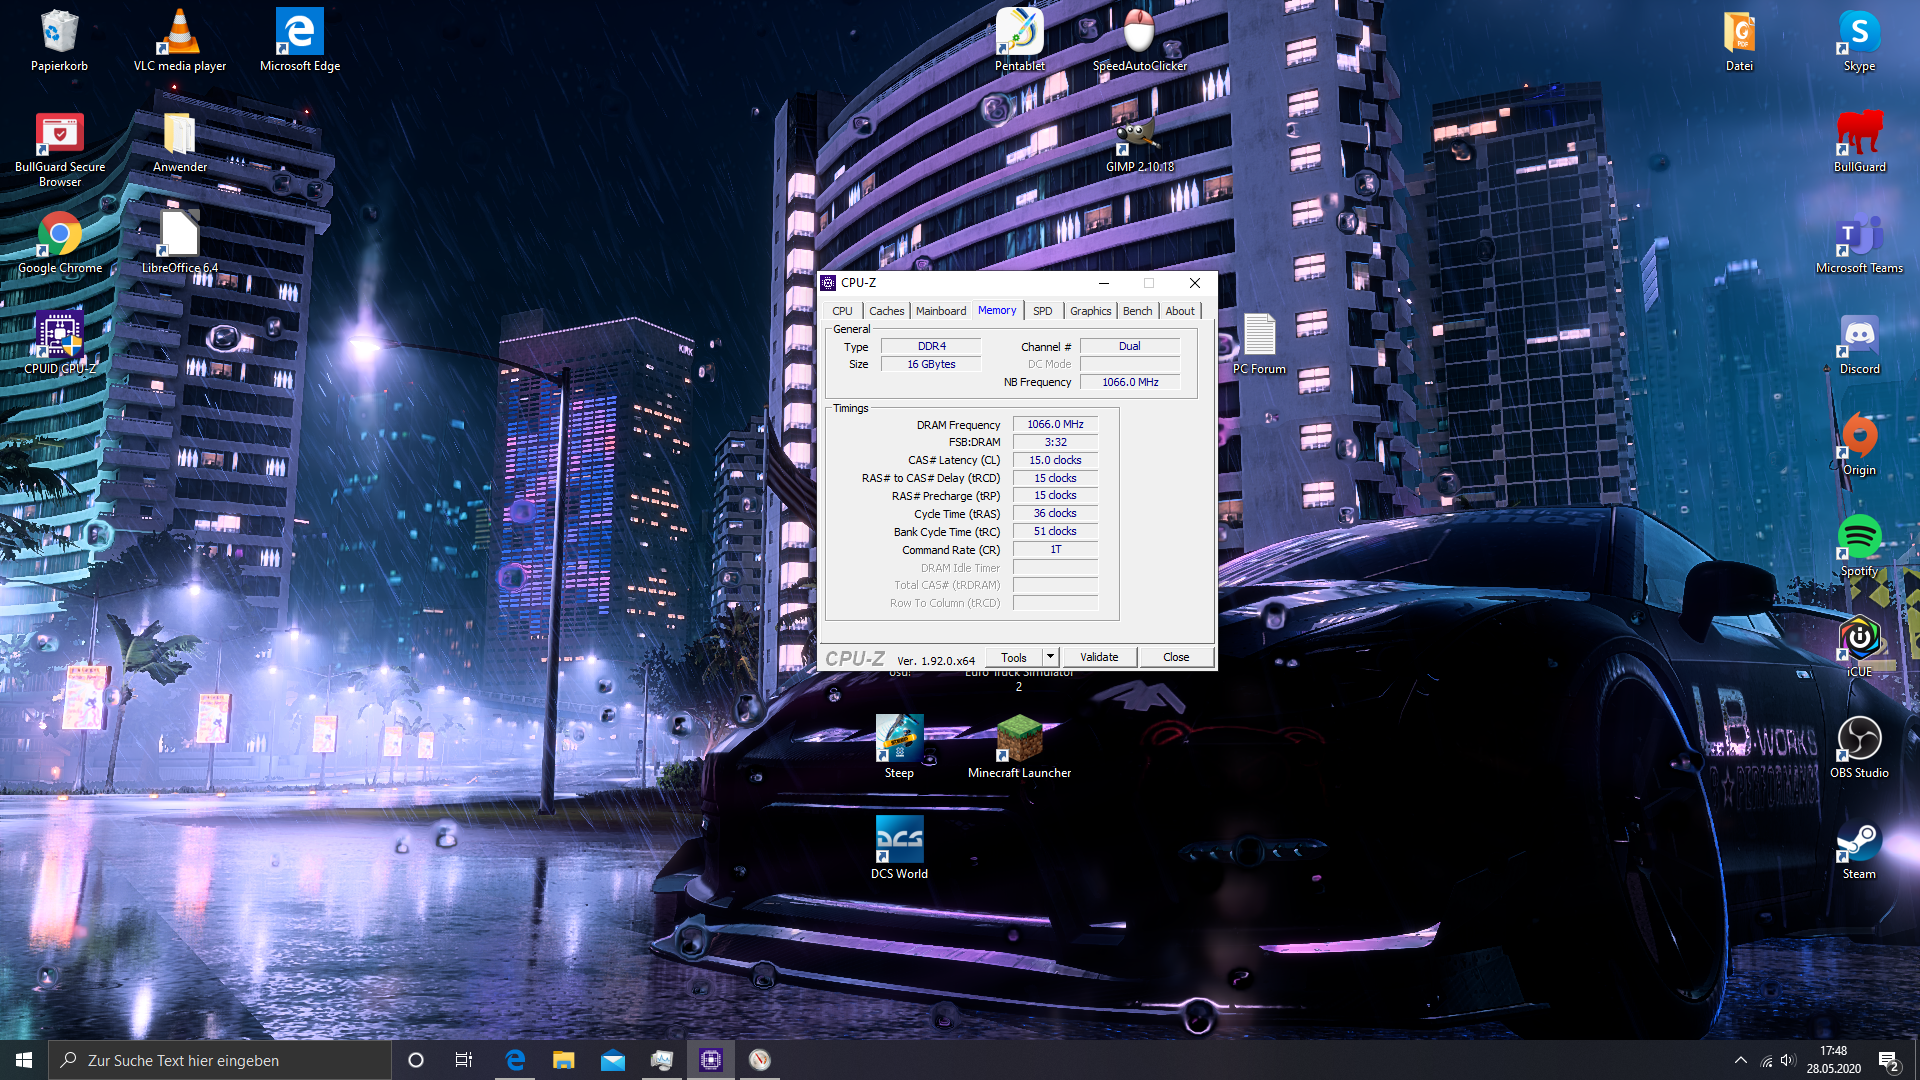This screenshot has height=1080, width=1920.
Task: Open the SPD tab in CPU-Z
Action: click(1042, 311)
